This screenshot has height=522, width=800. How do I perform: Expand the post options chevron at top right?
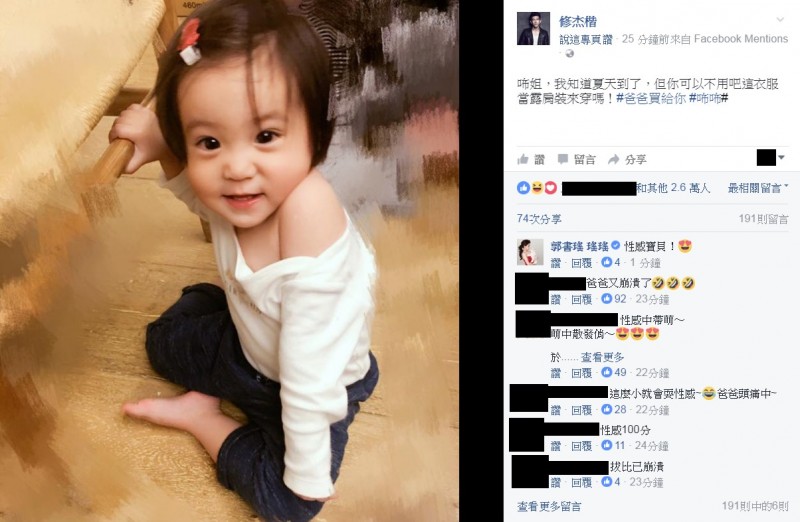[x=780, y=20]
